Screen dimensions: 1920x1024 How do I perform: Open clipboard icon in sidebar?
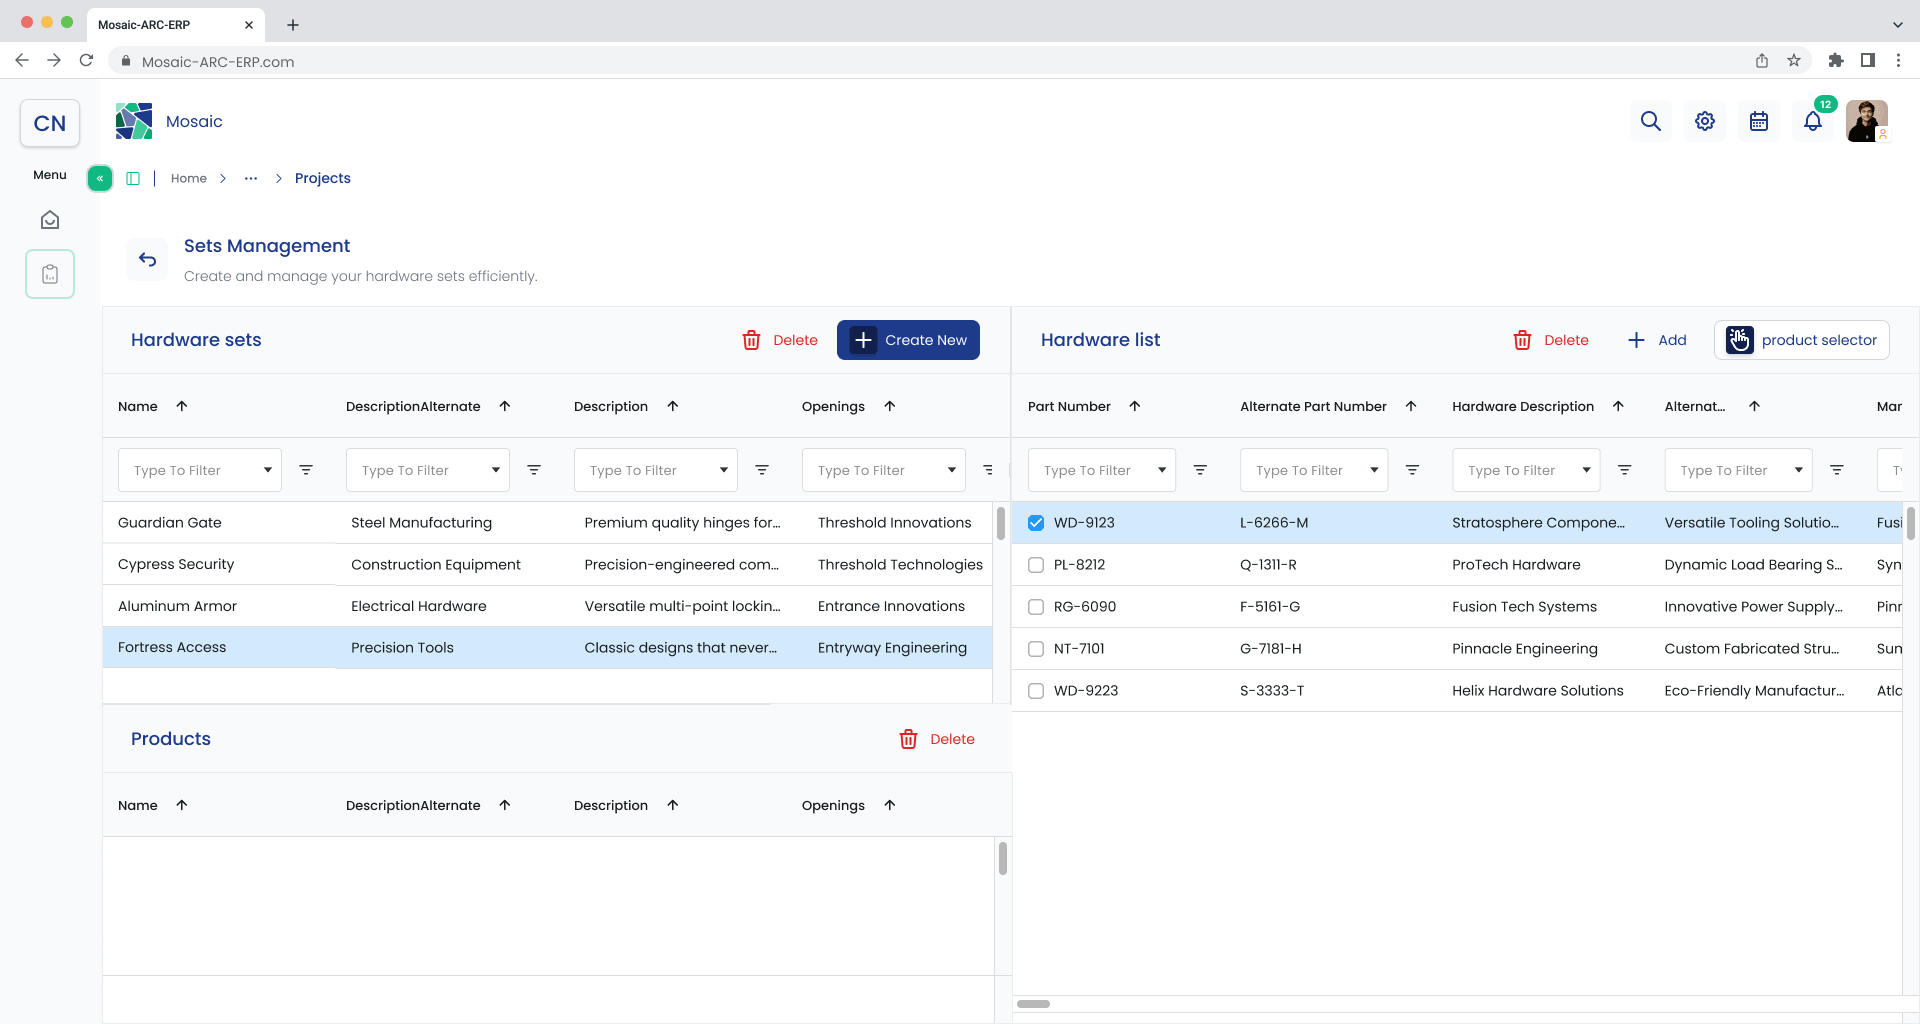pyautogui.click(x=50, y=274)
